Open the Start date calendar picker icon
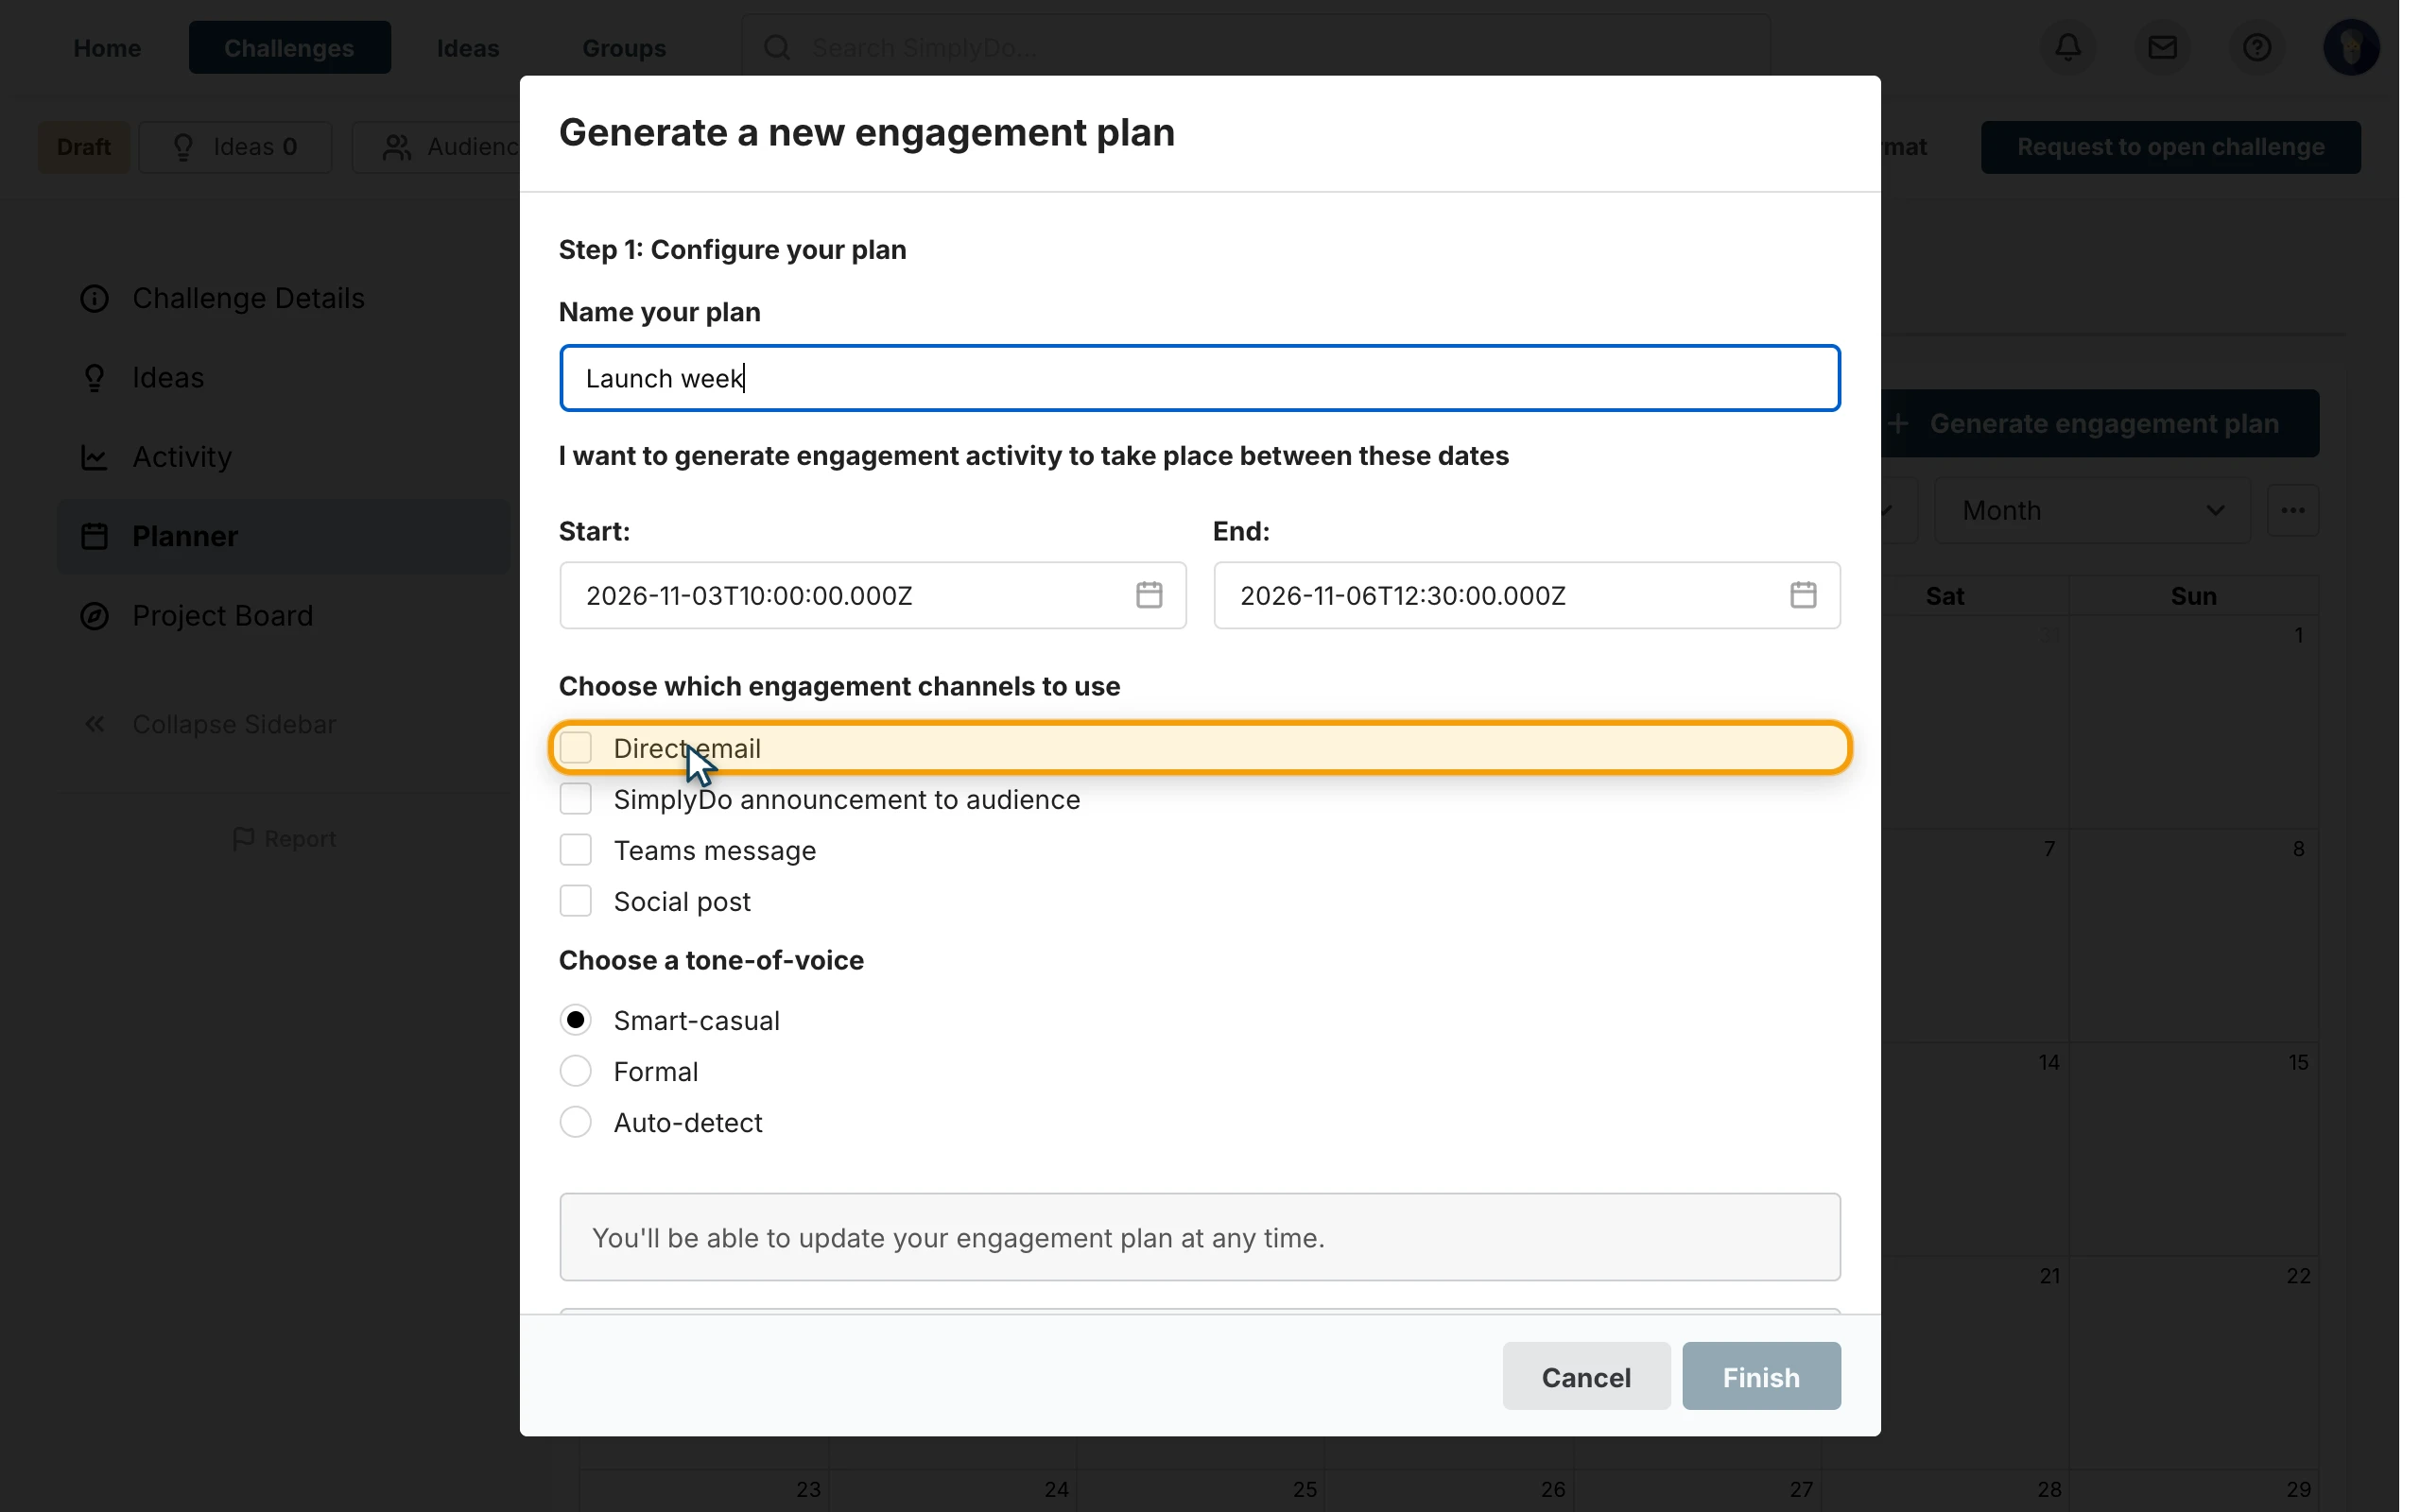The image size is (2420, 1512). pyautogui.click(x=1149, y=595)
